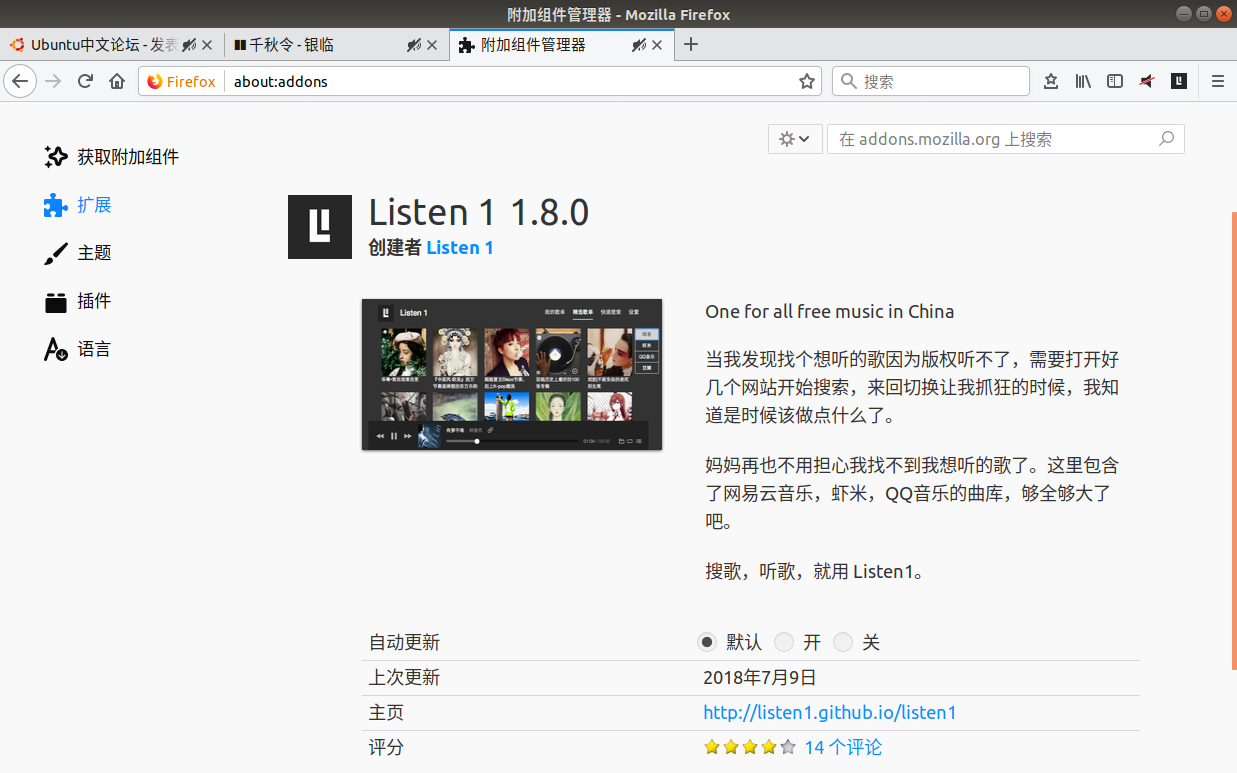Click the magnifier in addons search box

coord(1166,139)
